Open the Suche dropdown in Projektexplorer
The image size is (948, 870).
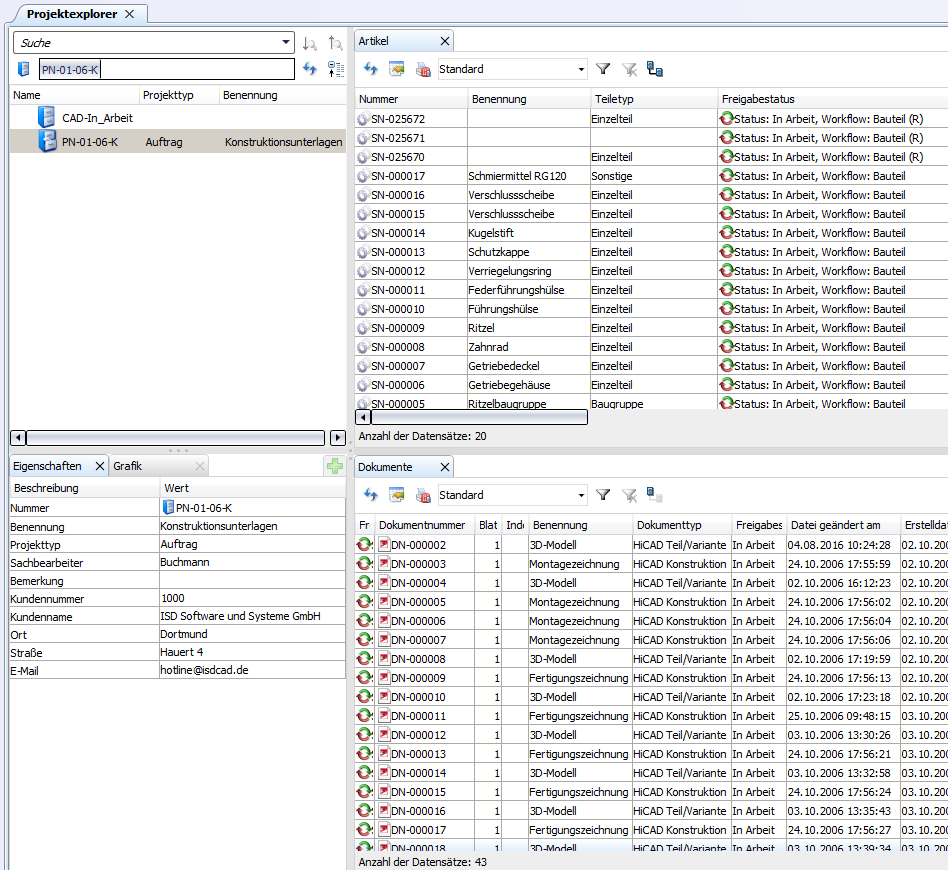[286, 43]
